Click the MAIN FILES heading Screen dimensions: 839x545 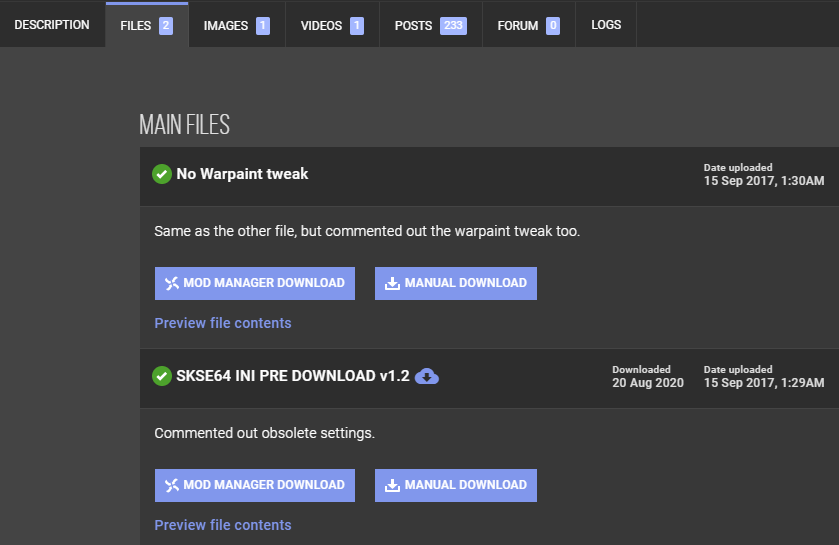[184, 125]
